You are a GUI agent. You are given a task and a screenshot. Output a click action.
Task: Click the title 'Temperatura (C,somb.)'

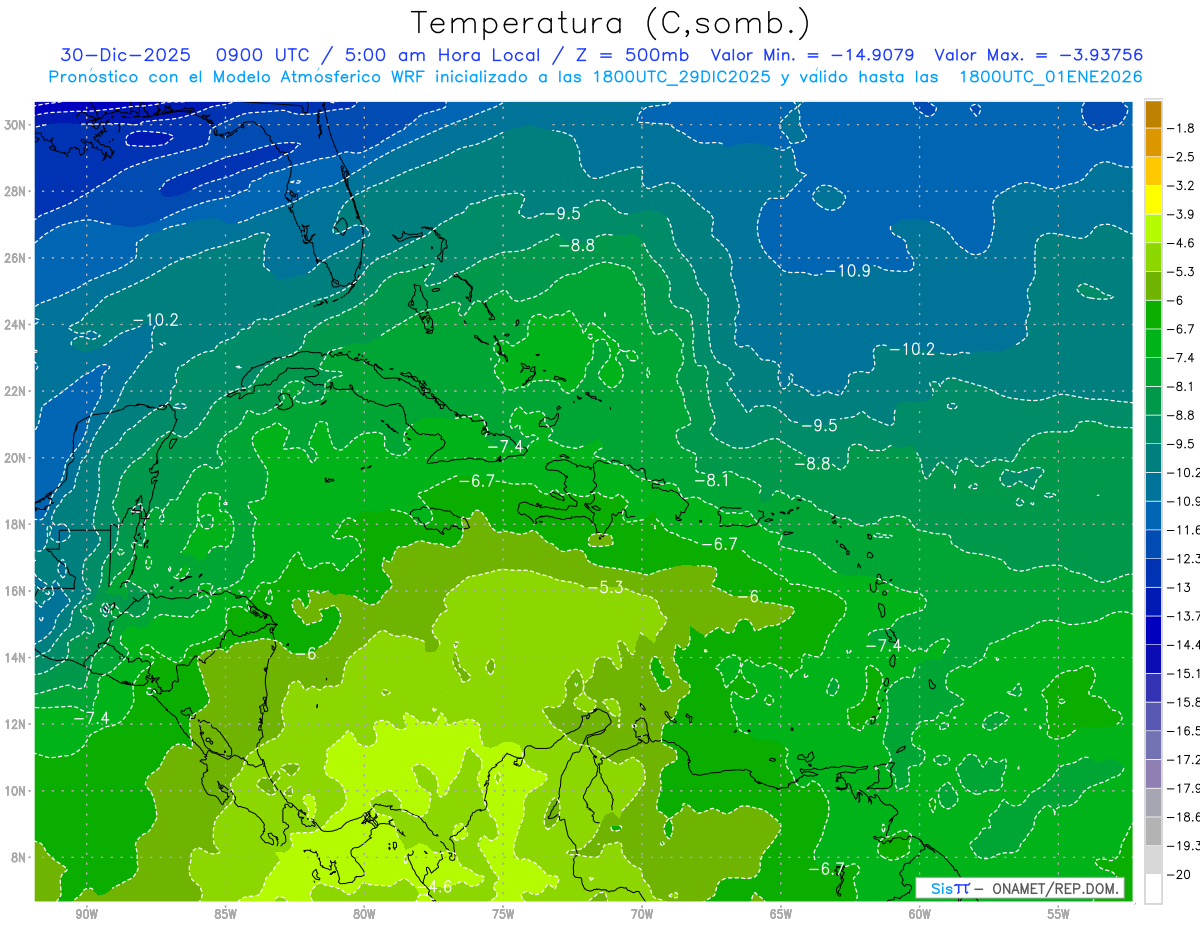coord(611,24)
